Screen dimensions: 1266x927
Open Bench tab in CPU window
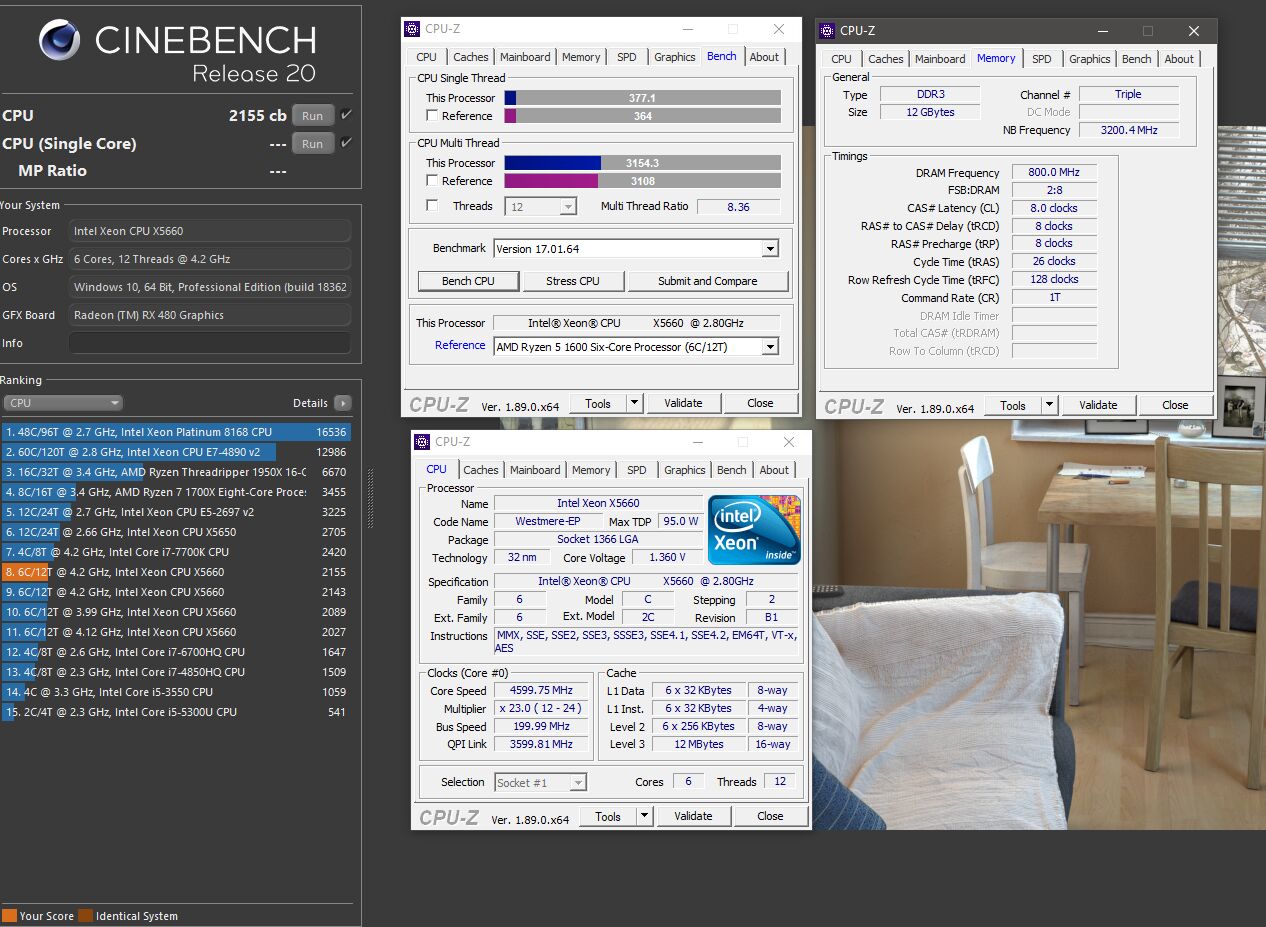(x=732, y=470)
